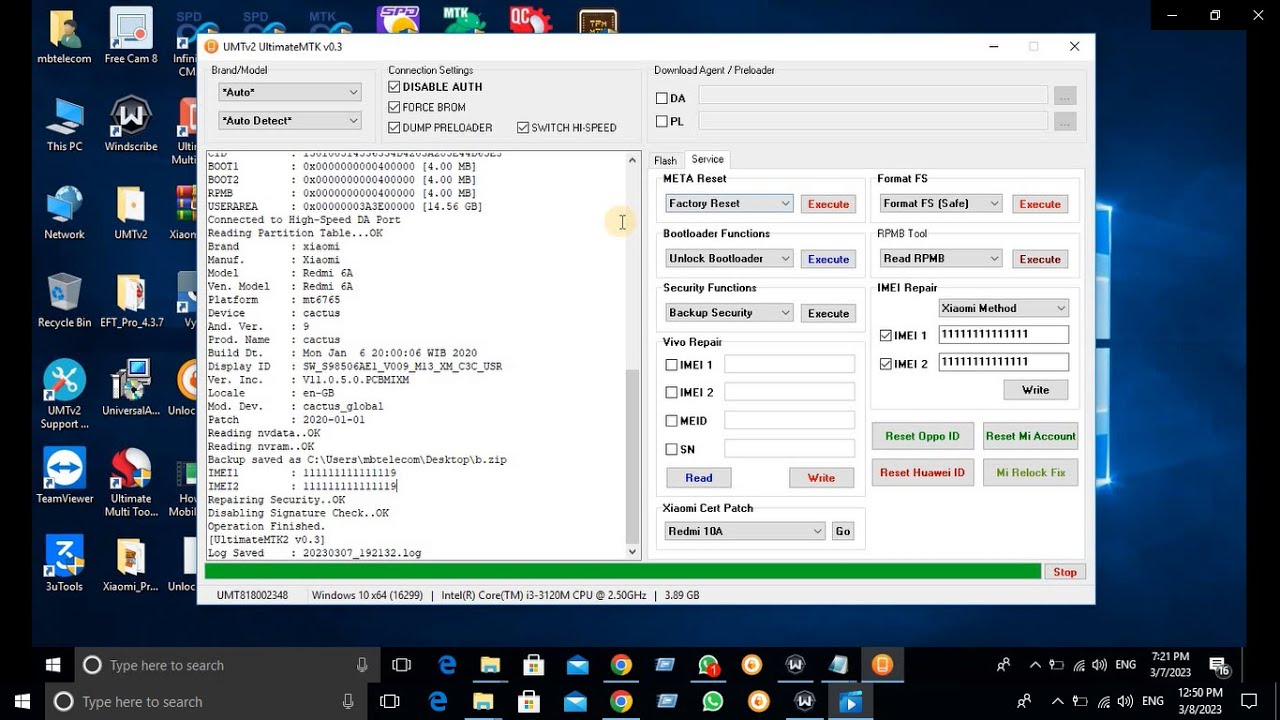Image resolution: width=1280 pixels, height=720 pixels.
Task: Expand the Unlock Bootloader dropdown
Action: (x=729, y=258)
